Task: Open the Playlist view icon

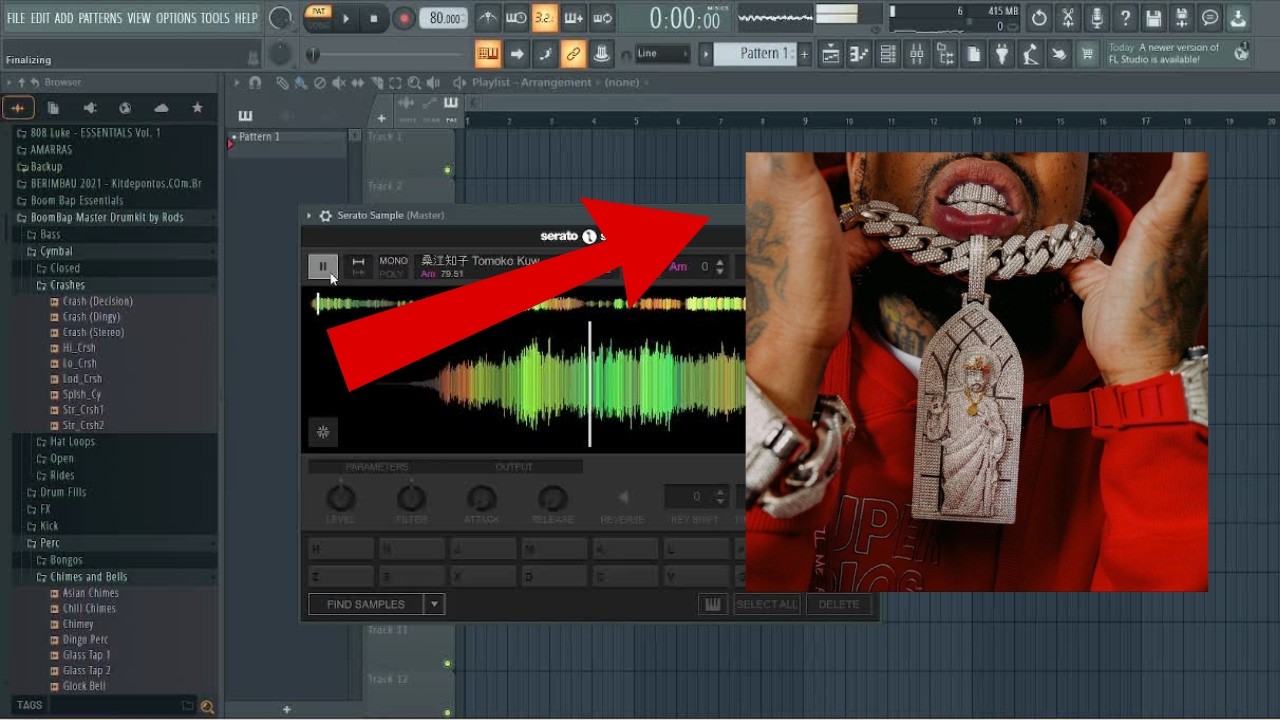Action: 830,54
